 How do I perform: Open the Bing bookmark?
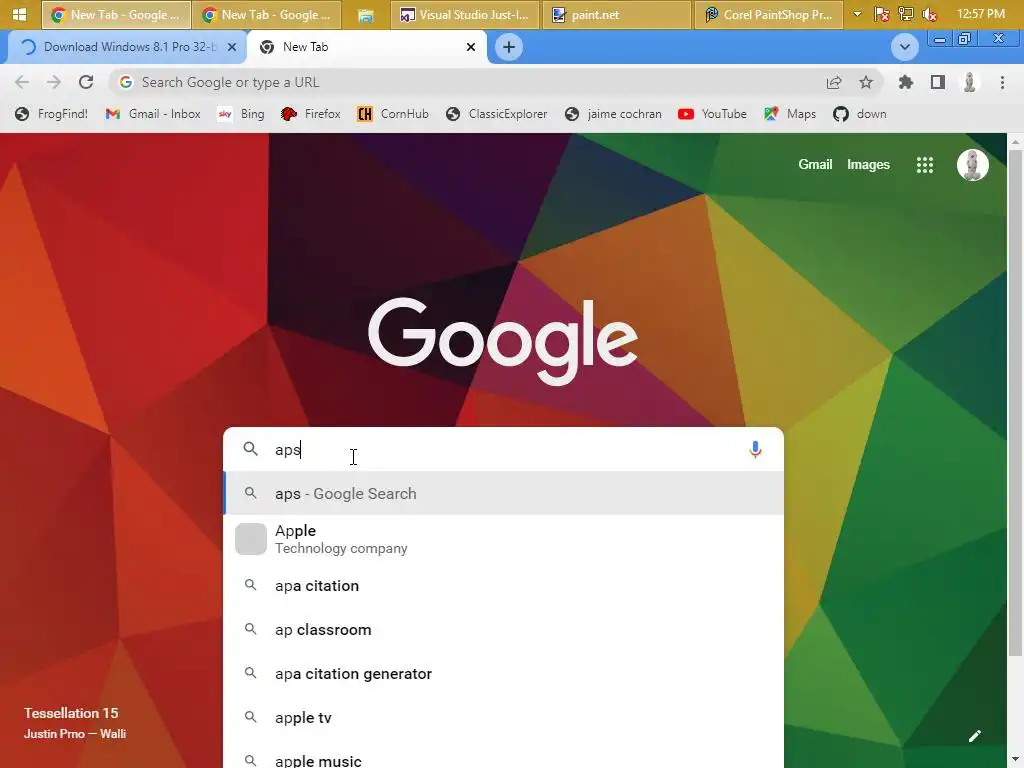pyautogui.click(x=241, y=114)
